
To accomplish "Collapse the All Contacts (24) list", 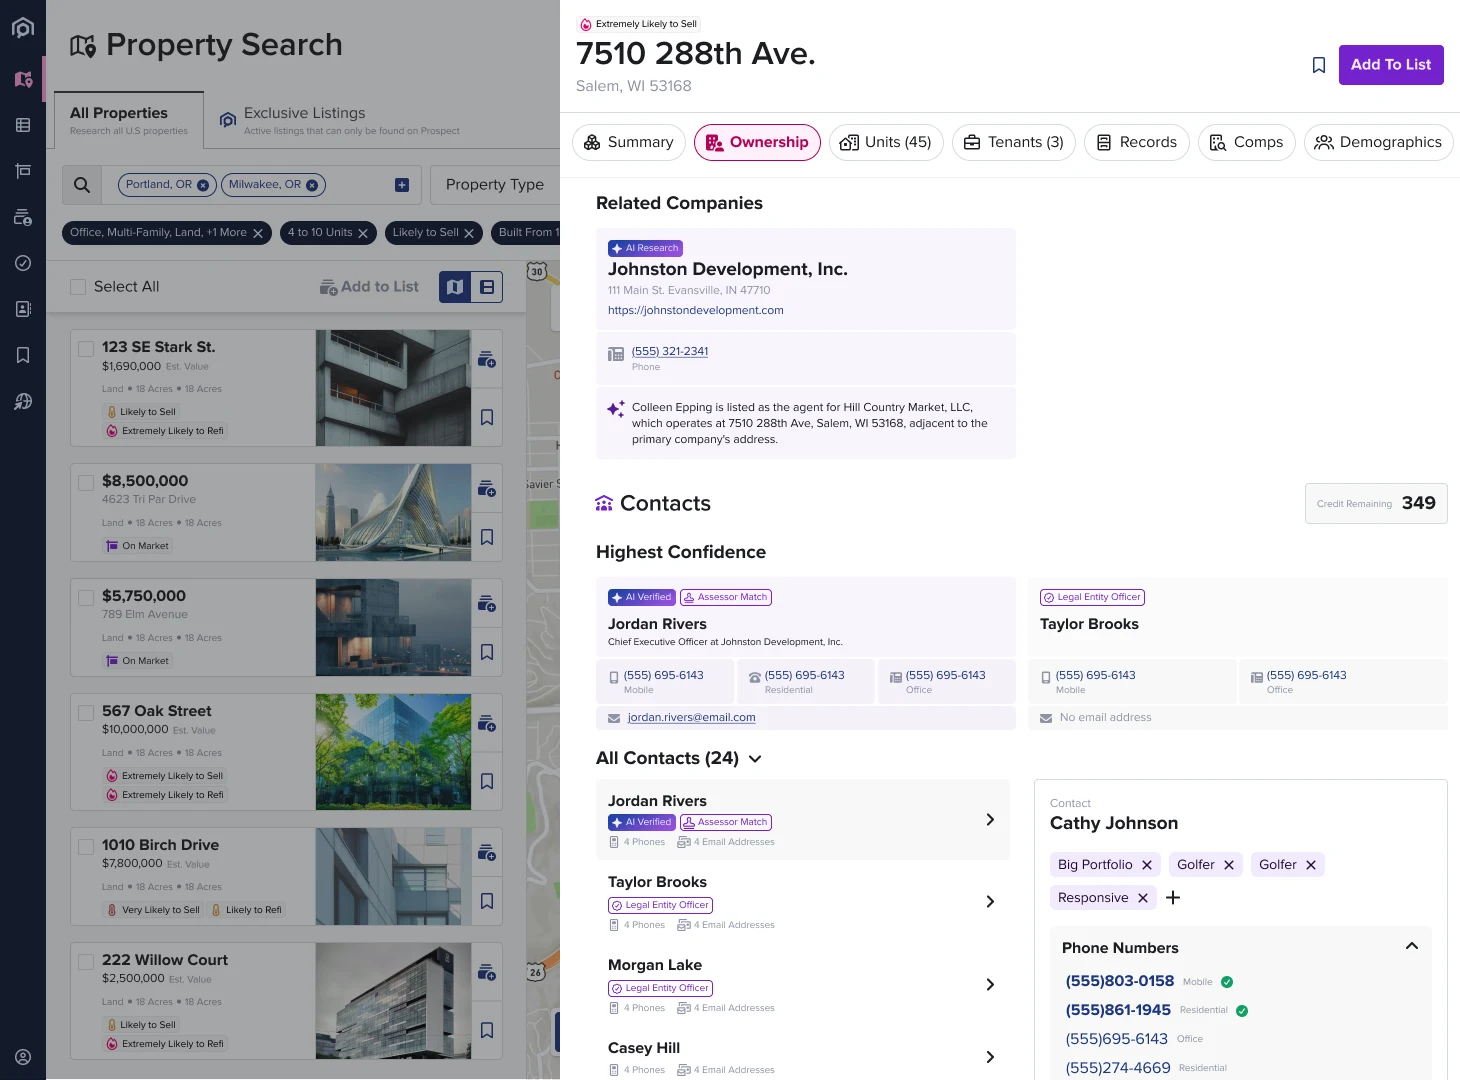I will [755, 759].
